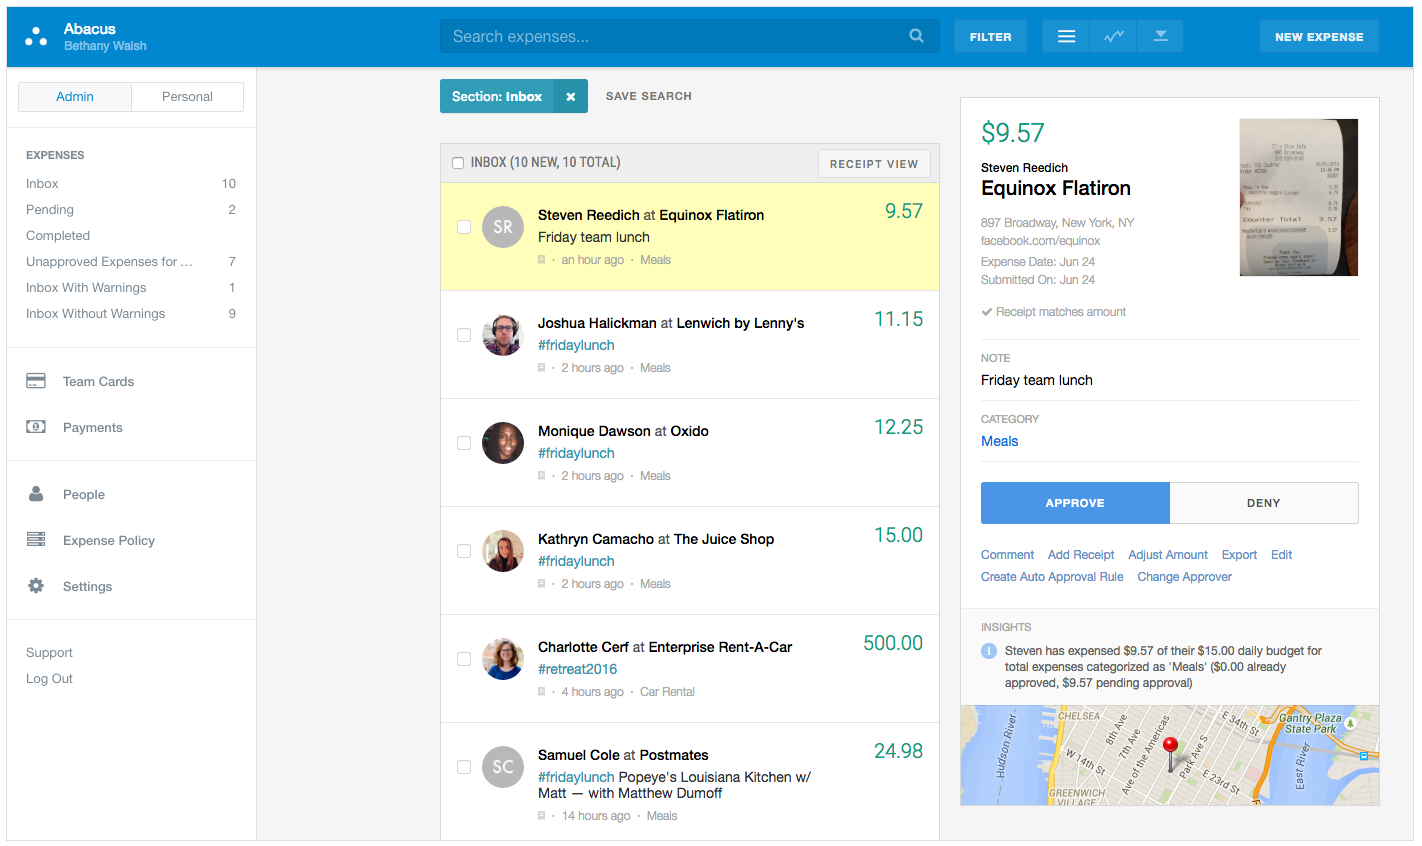This screenshot has width=1422, height=846.
Task: Click the Support link
Action: [49, 653]
